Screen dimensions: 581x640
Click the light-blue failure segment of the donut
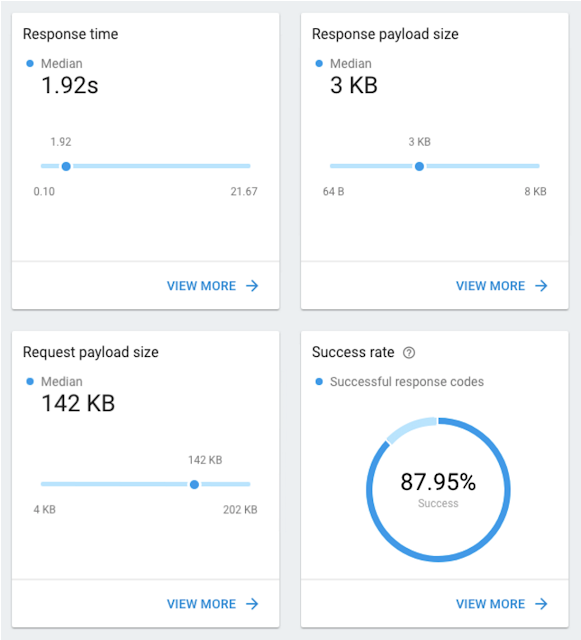click(410, 428)
